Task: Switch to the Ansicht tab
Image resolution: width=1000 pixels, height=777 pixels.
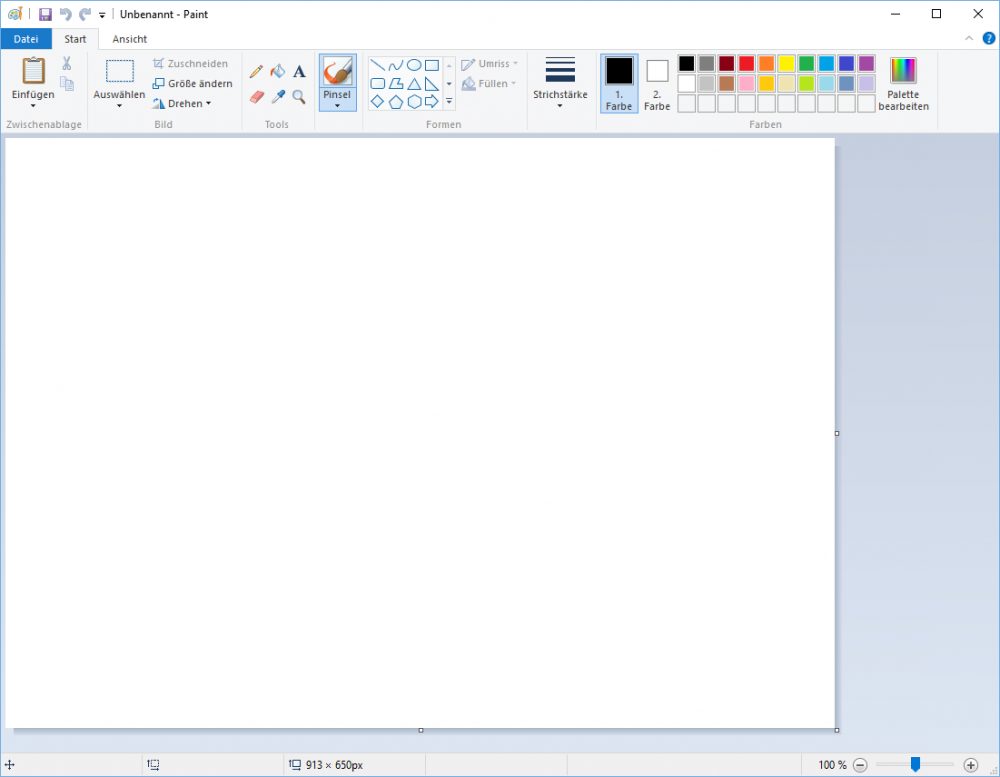Action: point(130,39)
